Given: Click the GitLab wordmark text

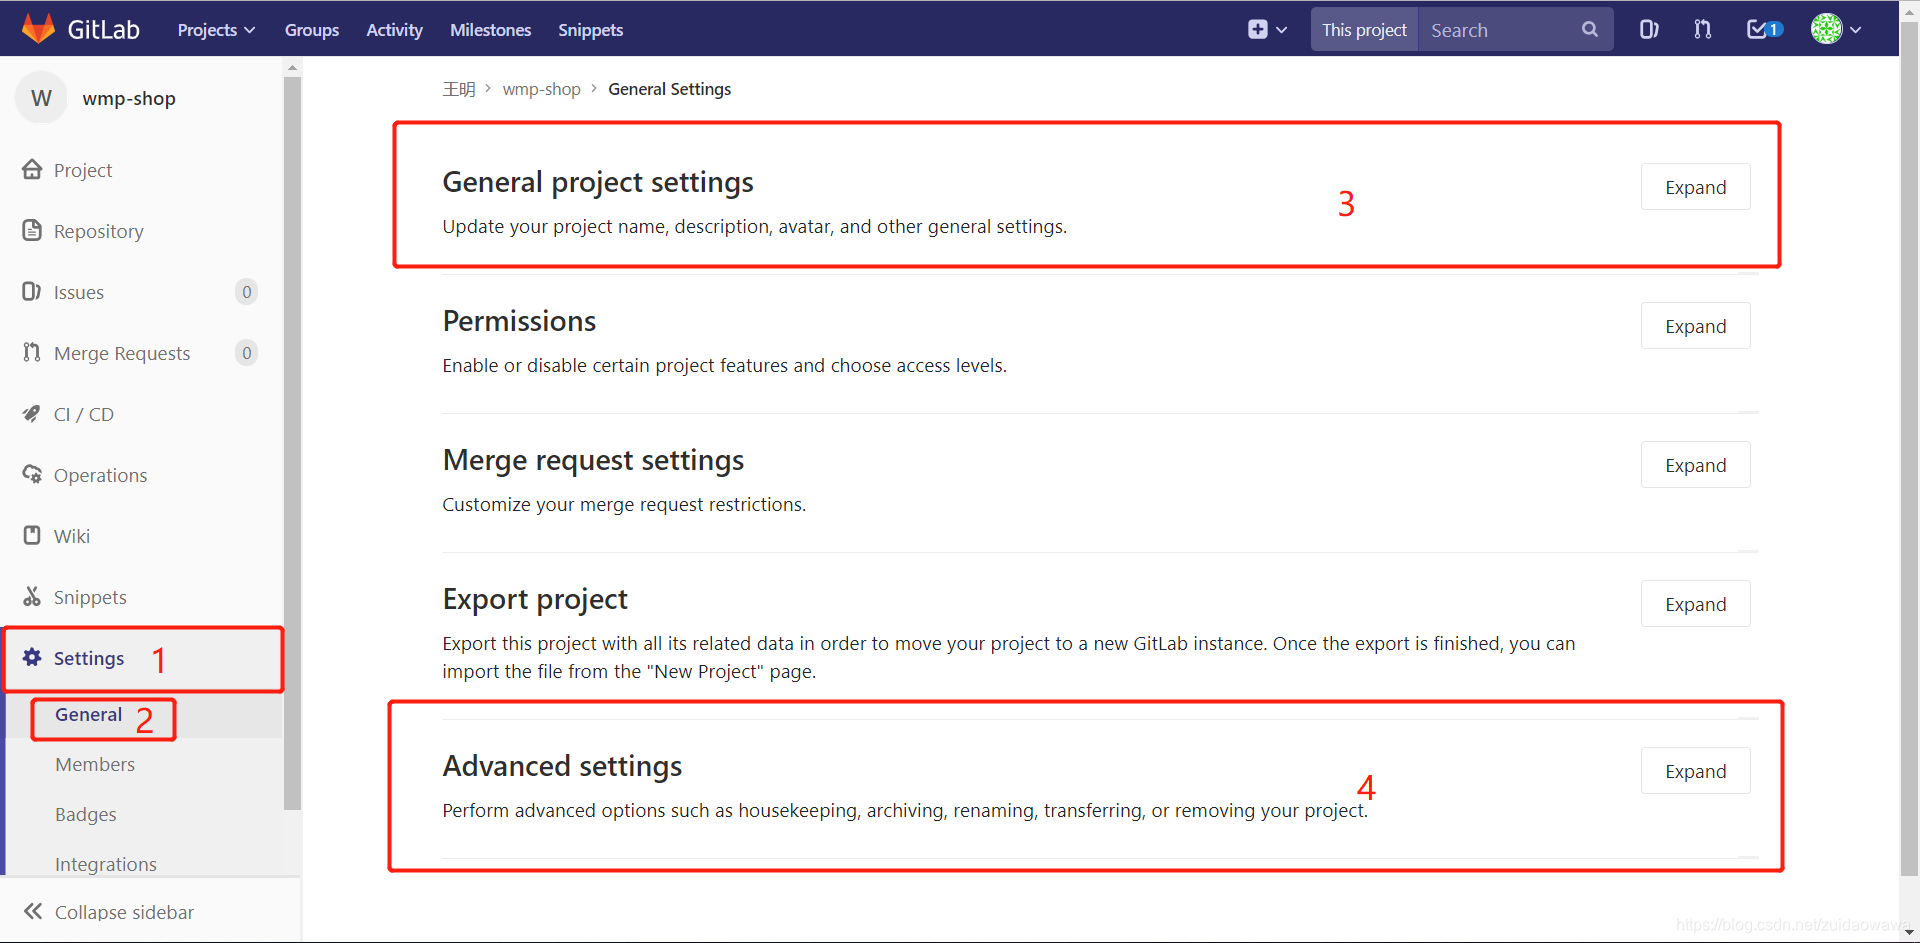Looking at the screenshot, I should pos(103,30).
